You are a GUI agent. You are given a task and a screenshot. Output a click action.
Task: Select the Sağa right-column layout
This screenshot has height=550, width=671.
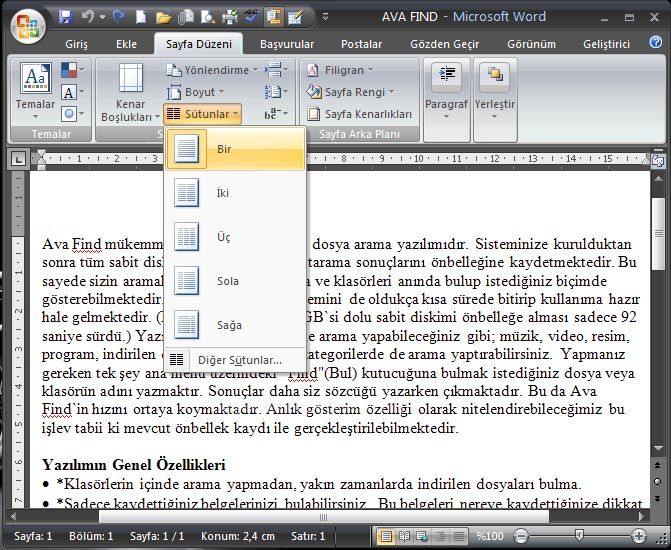pyautogui.click(x=235, y=325)
